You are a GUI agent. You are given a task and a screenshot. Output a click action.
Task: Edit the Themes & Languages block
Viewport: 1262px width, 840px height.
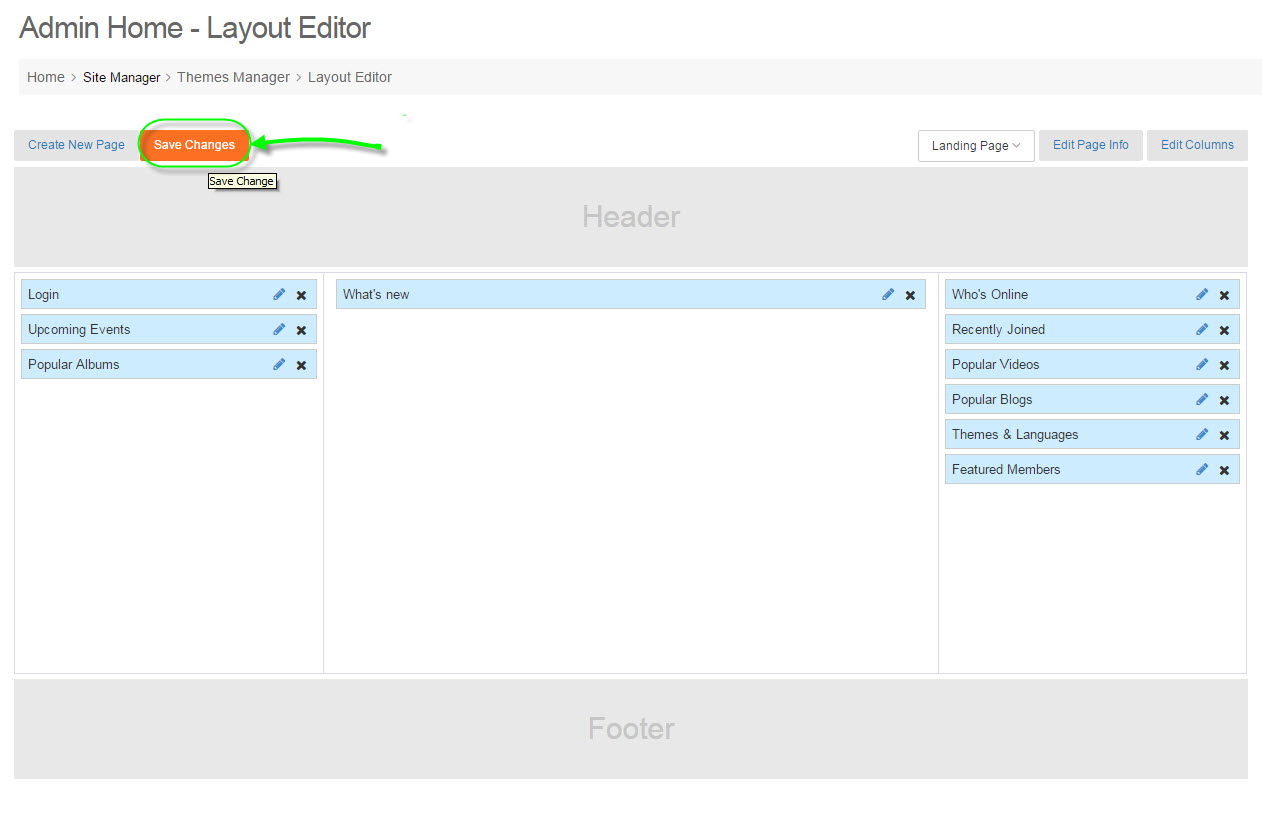coord(1202,435)
